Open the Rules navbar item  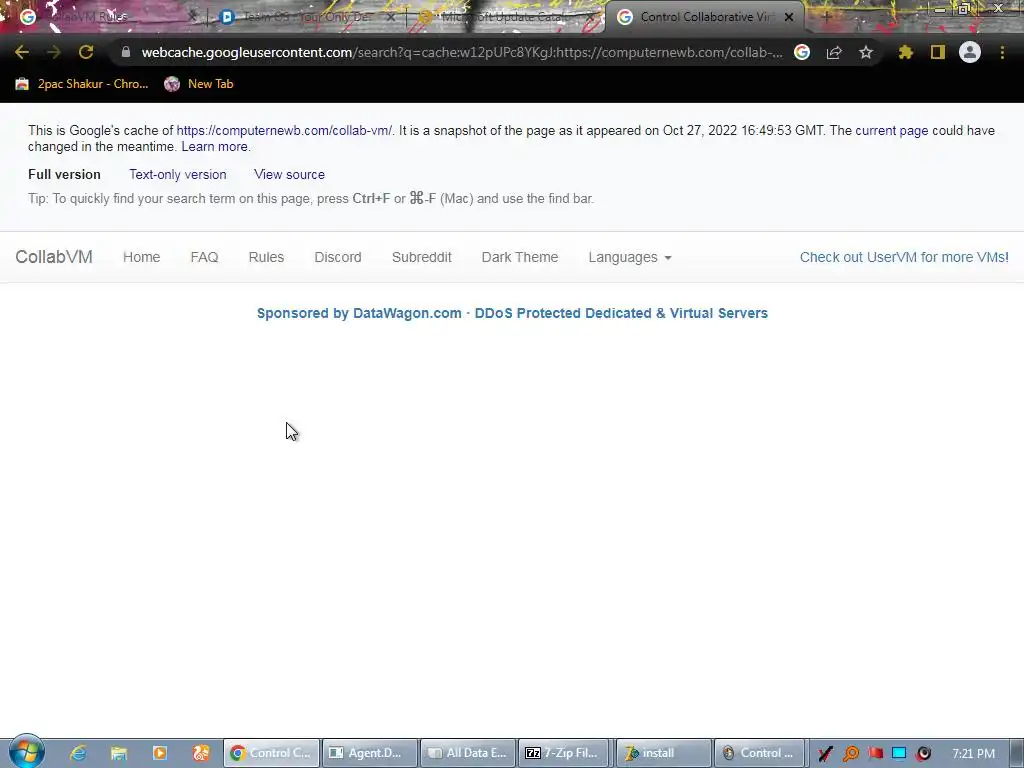tap(266, 257)
